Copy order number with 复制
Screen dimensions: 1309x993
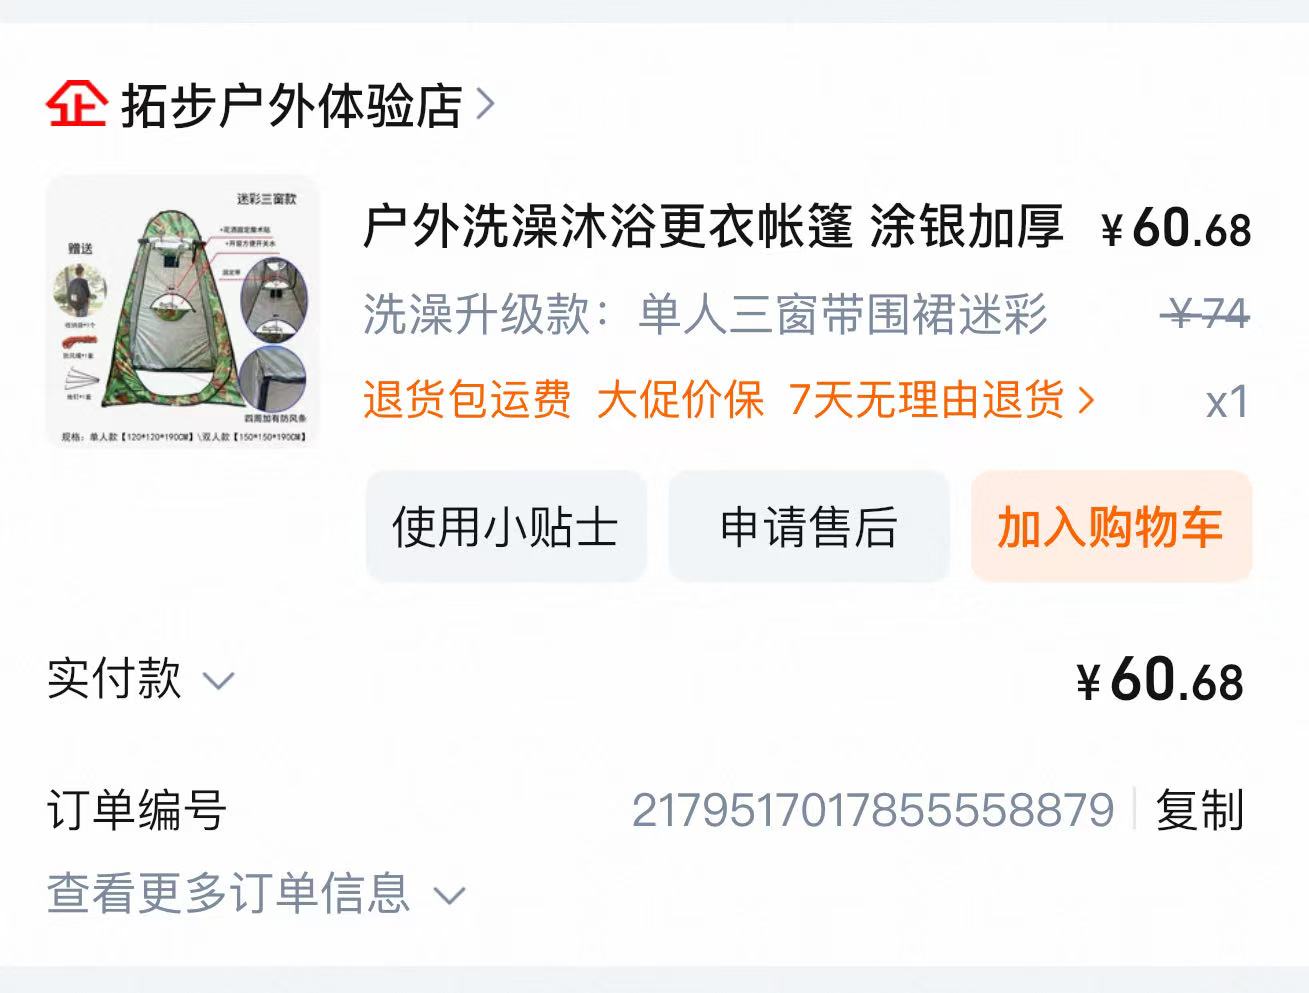click(1199, 809)
